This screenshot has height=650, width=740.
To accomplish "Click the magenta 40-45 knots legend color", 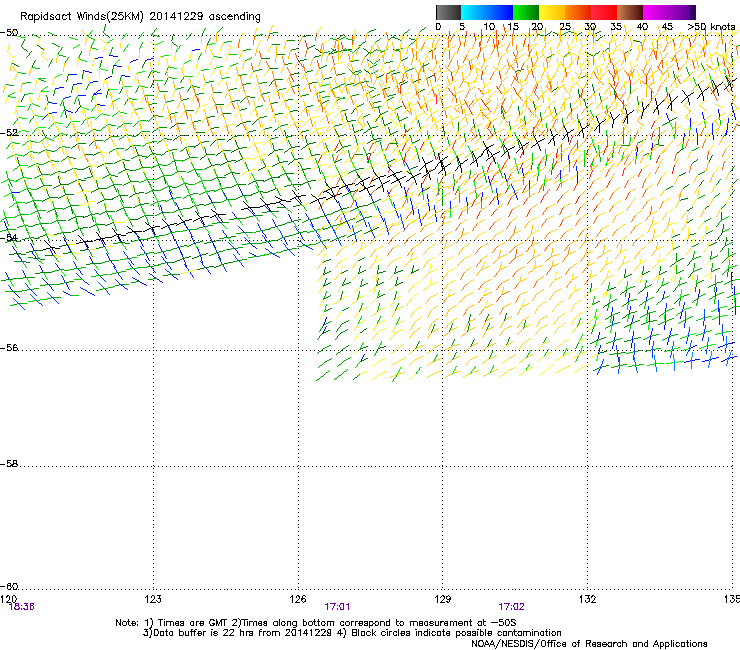I will [x=656, y=12].
